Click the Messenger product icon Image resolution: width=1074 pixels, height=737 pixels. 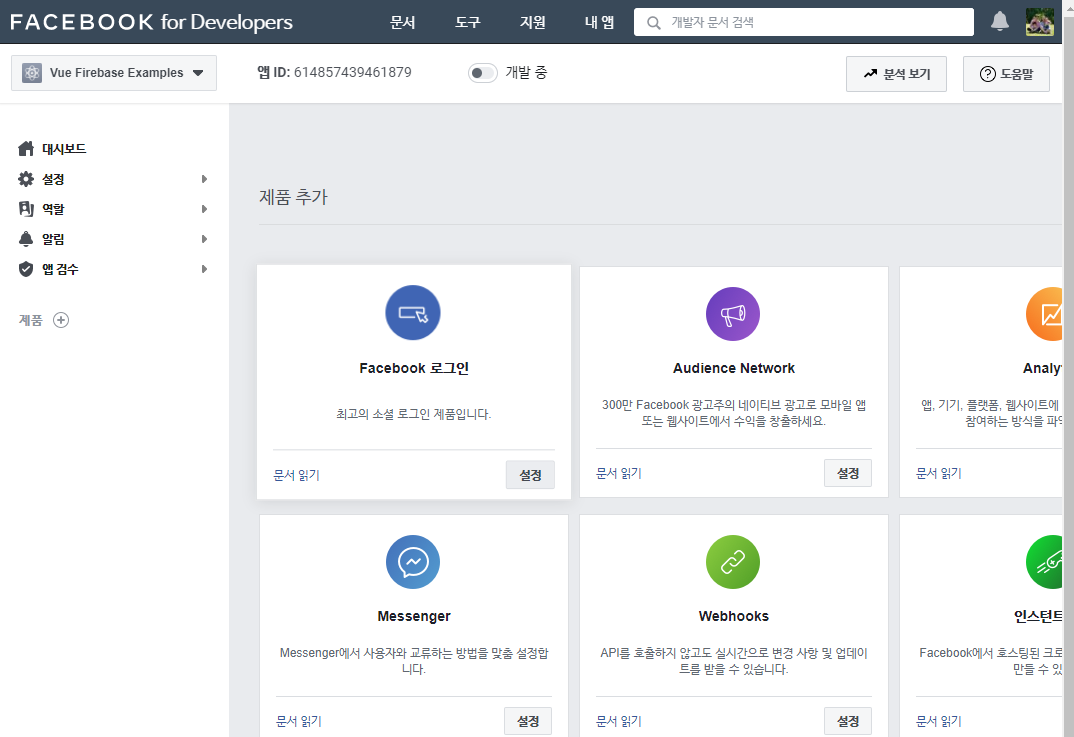(x=413, y=562)
